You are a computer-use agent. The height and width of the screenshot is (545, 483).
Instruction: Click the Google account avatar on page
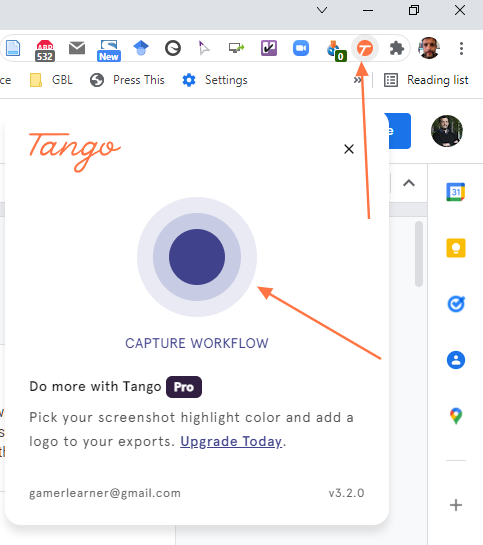(447, 131)
